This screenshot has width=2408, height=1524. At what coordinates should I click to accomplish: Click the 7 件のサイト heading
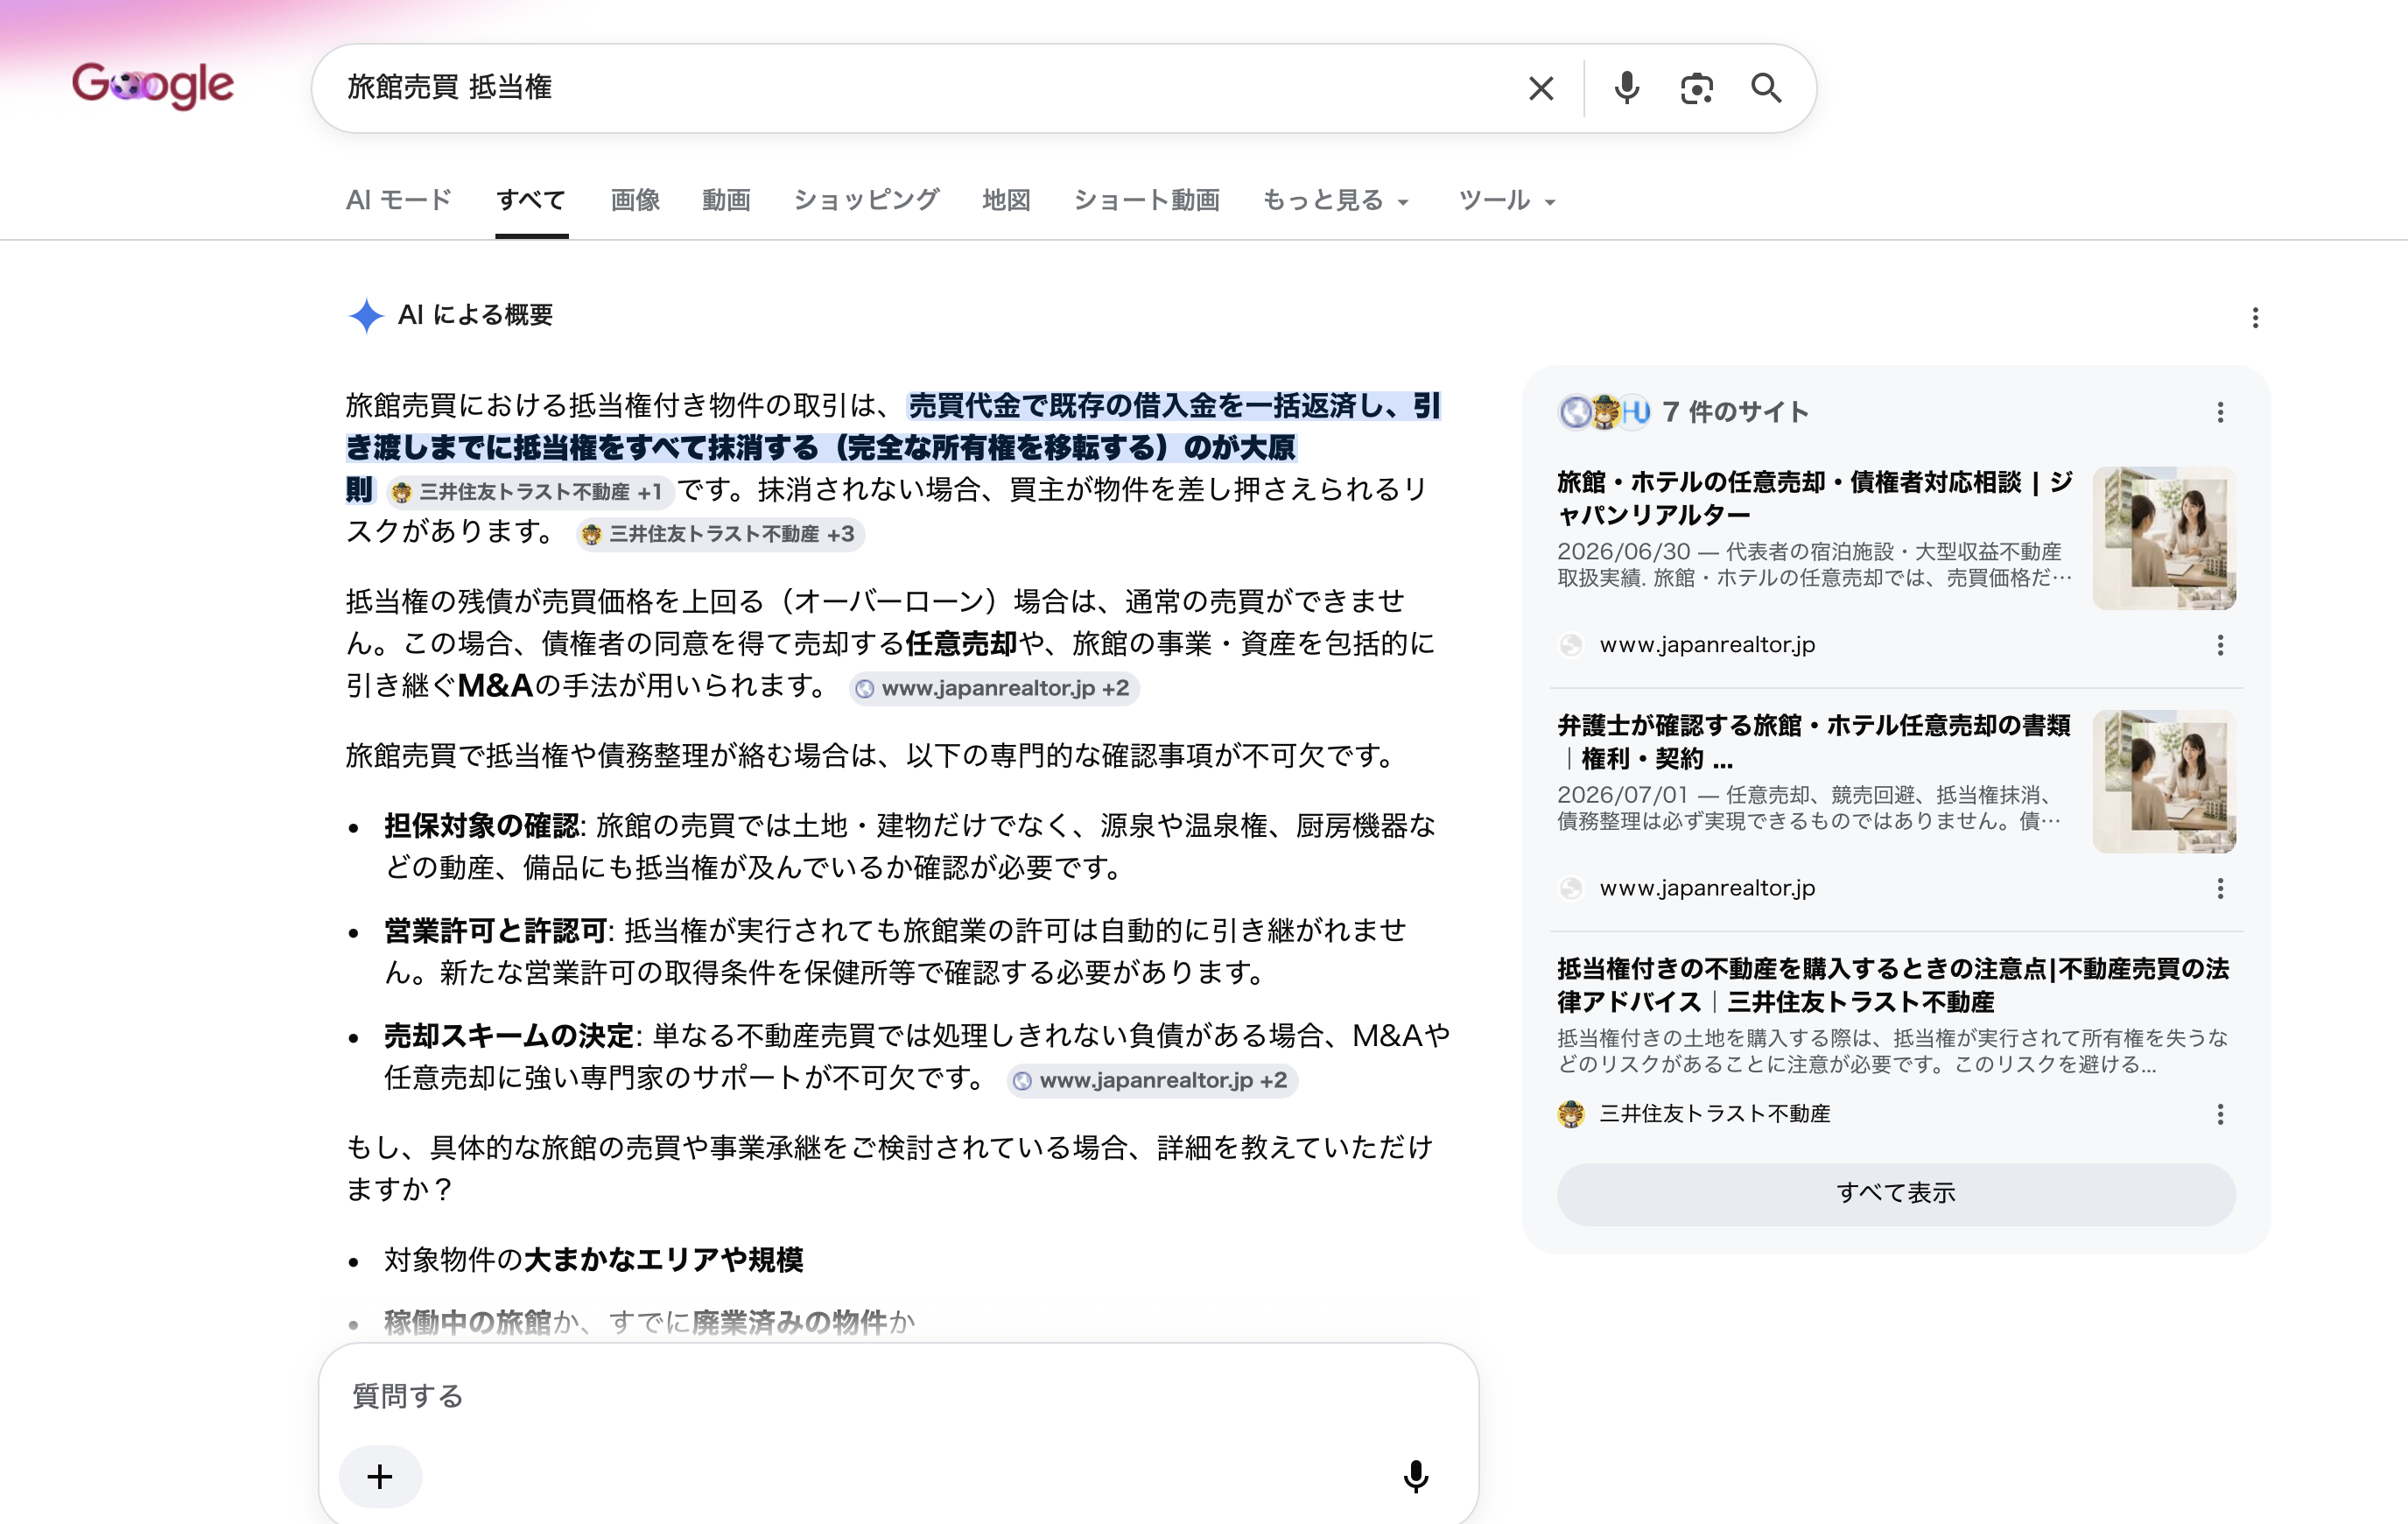coord(1735,412)
